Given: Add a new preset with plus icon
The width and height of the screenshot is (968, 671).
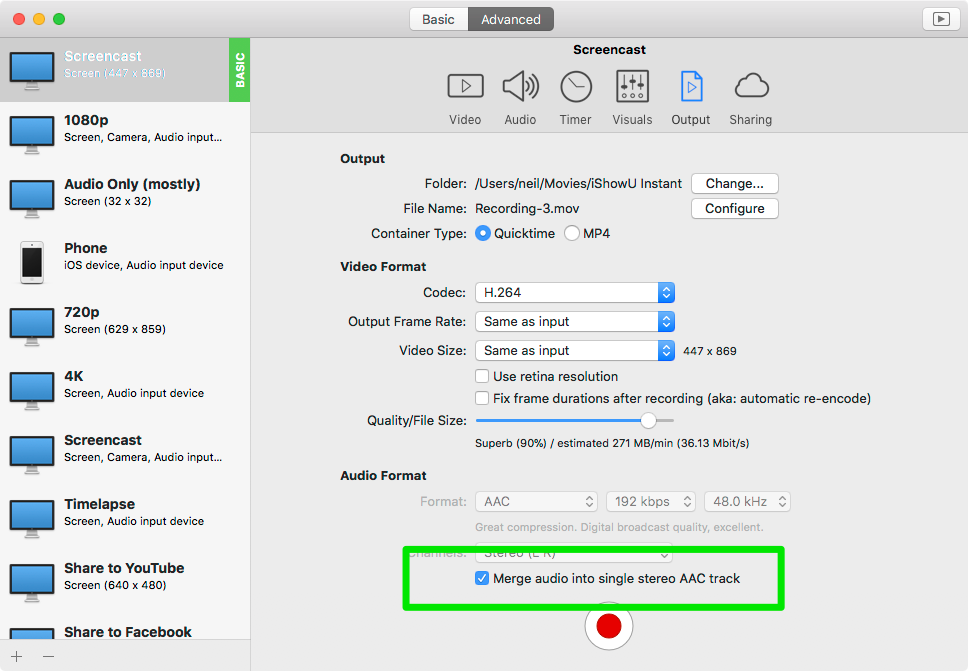Looking at the screenshot, I should coord(17,656).
